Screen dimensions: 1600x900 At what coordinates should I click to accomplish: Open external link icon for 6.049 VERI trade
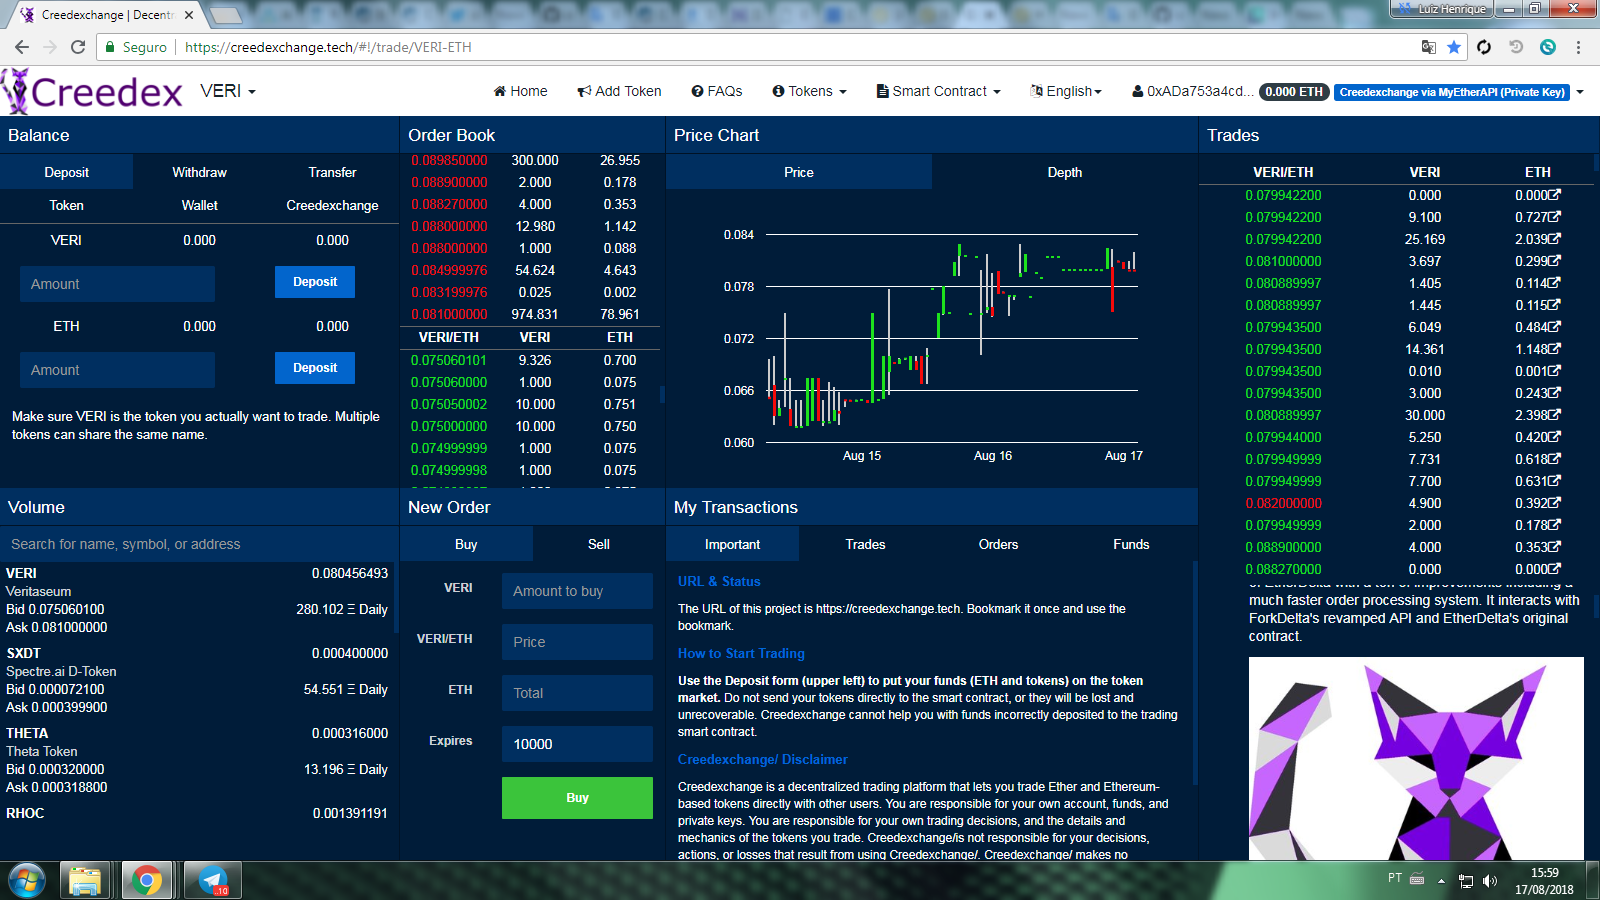[x=1555, y=326]
